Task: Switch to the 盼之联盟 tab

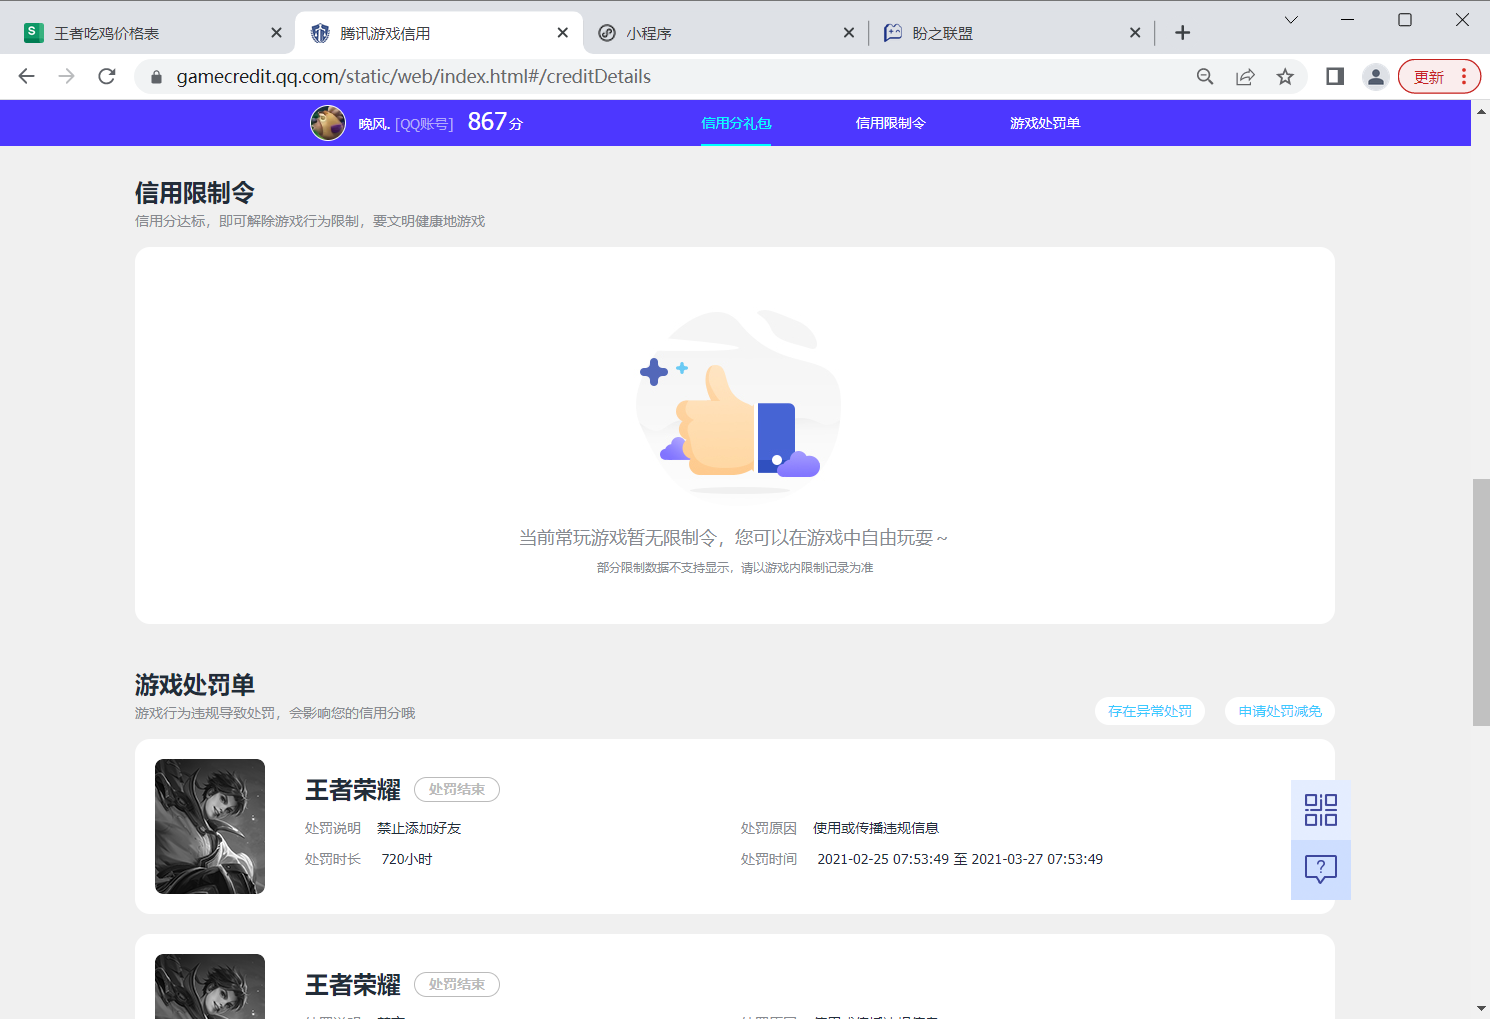Action: point(1008,33)
